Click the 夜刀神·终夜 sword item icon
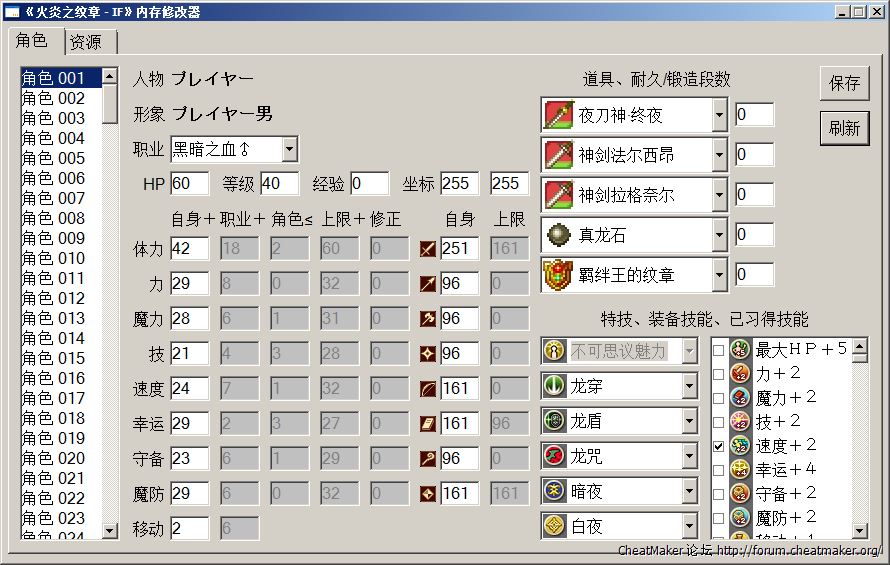Viewport: 890px width, 565px height. click(x=558, y=115)
